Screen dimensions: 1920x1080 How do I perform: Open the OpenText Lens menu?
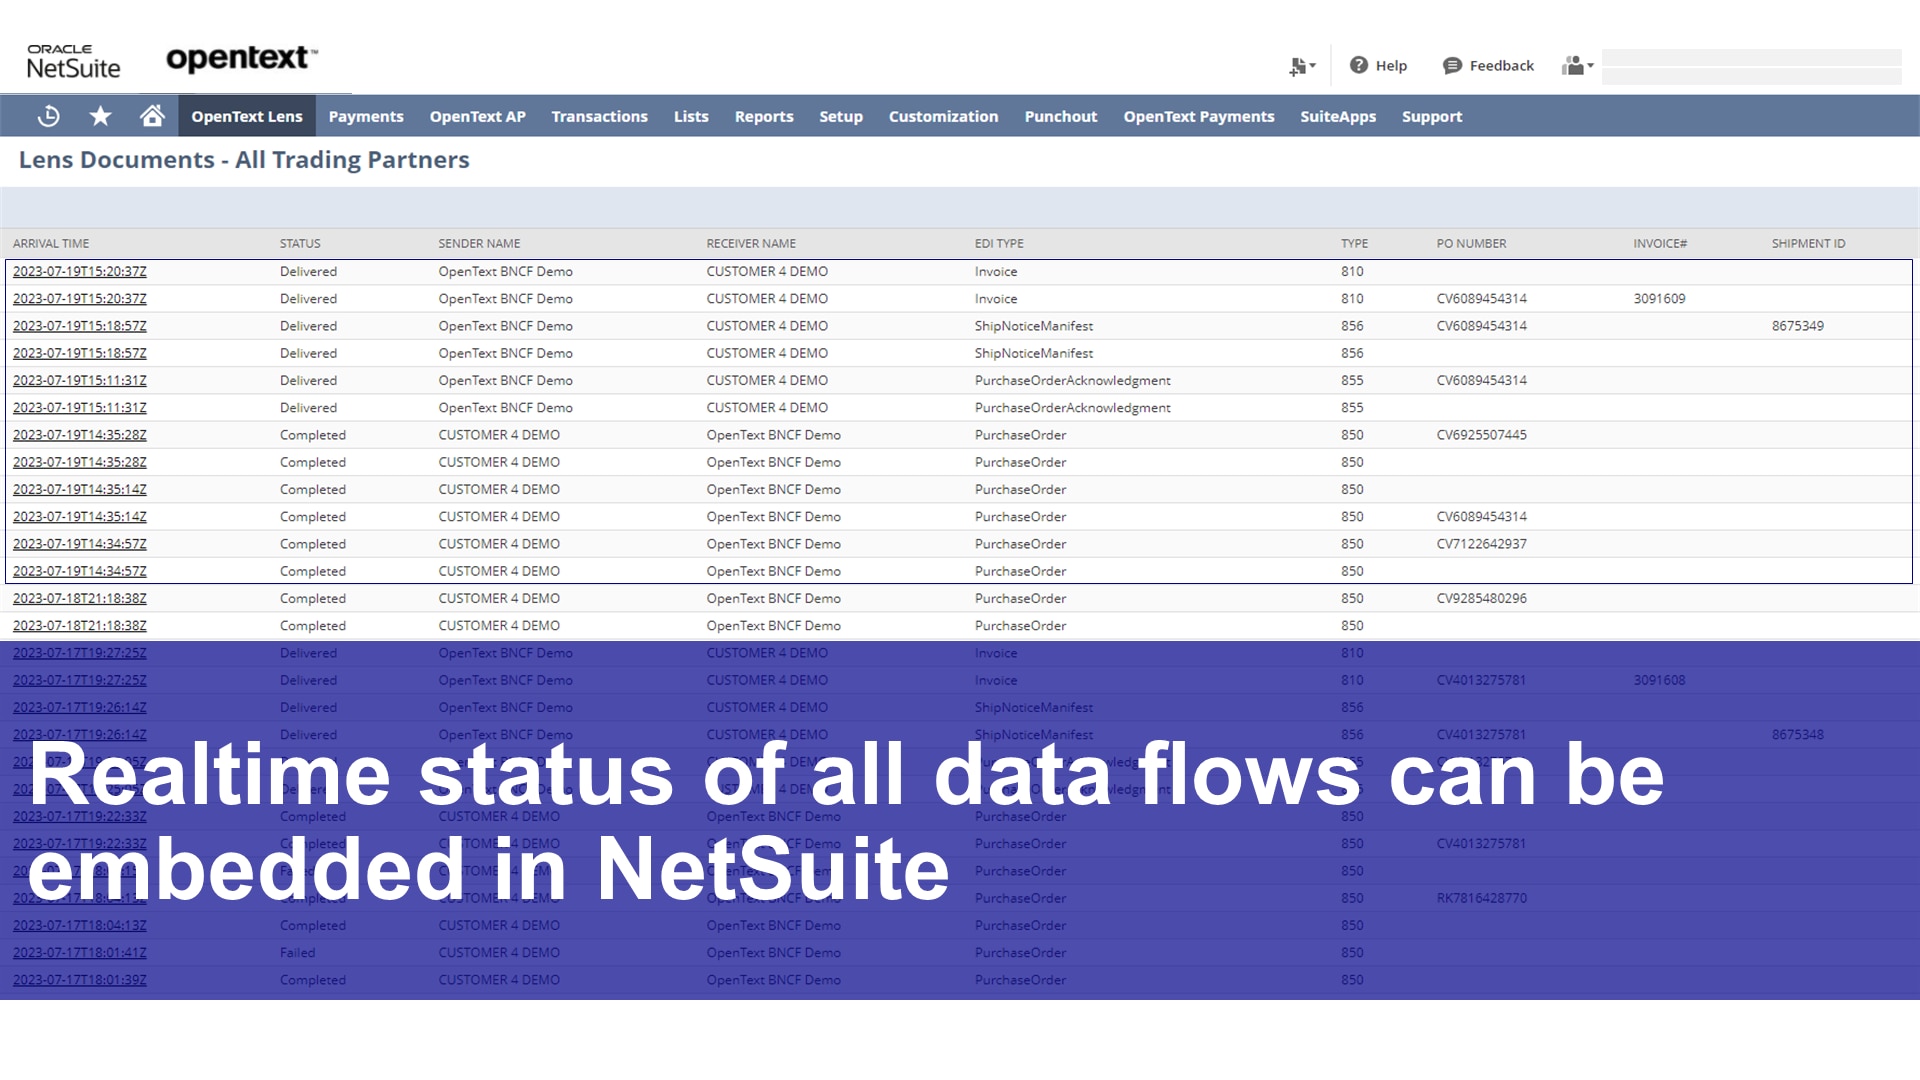[x=247, y=116]
